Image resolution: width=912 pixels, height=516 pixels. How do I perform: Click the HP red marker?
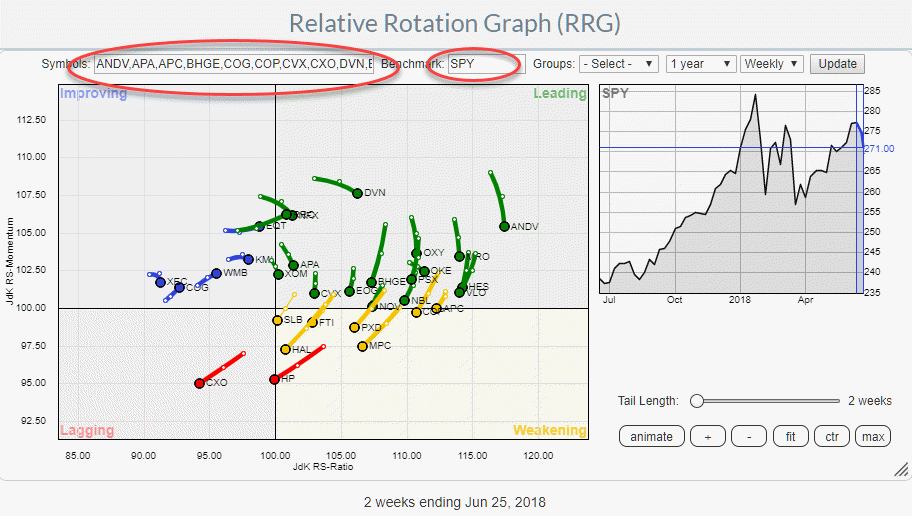[275, 379]
